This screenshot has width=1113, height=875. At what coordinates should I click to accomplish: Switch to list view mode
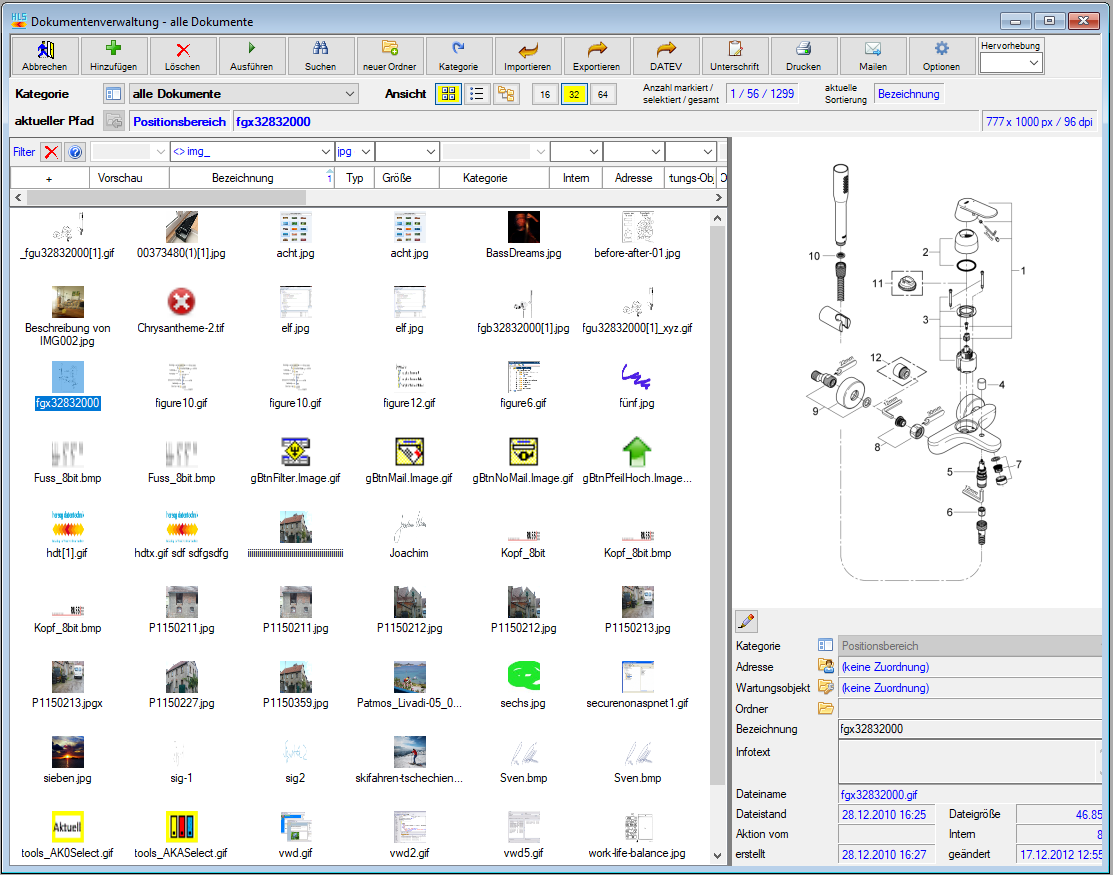click(x=477, y=94)
